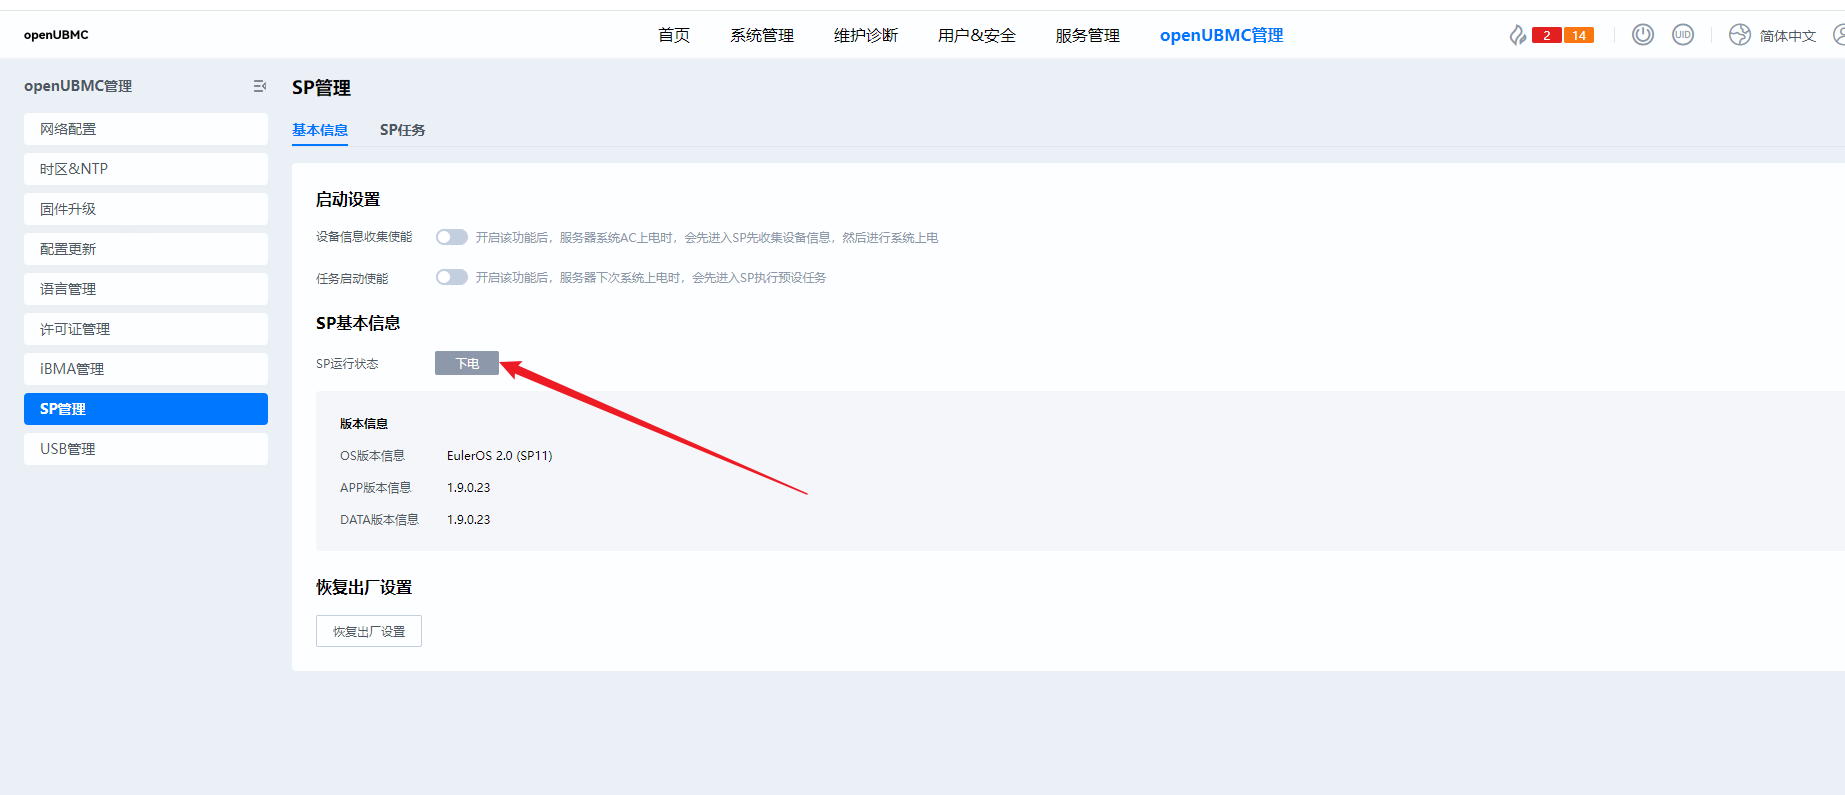The image size is (1845, 795).
Task: Open the 系统管理 top menu
Action: click(761, 35)
